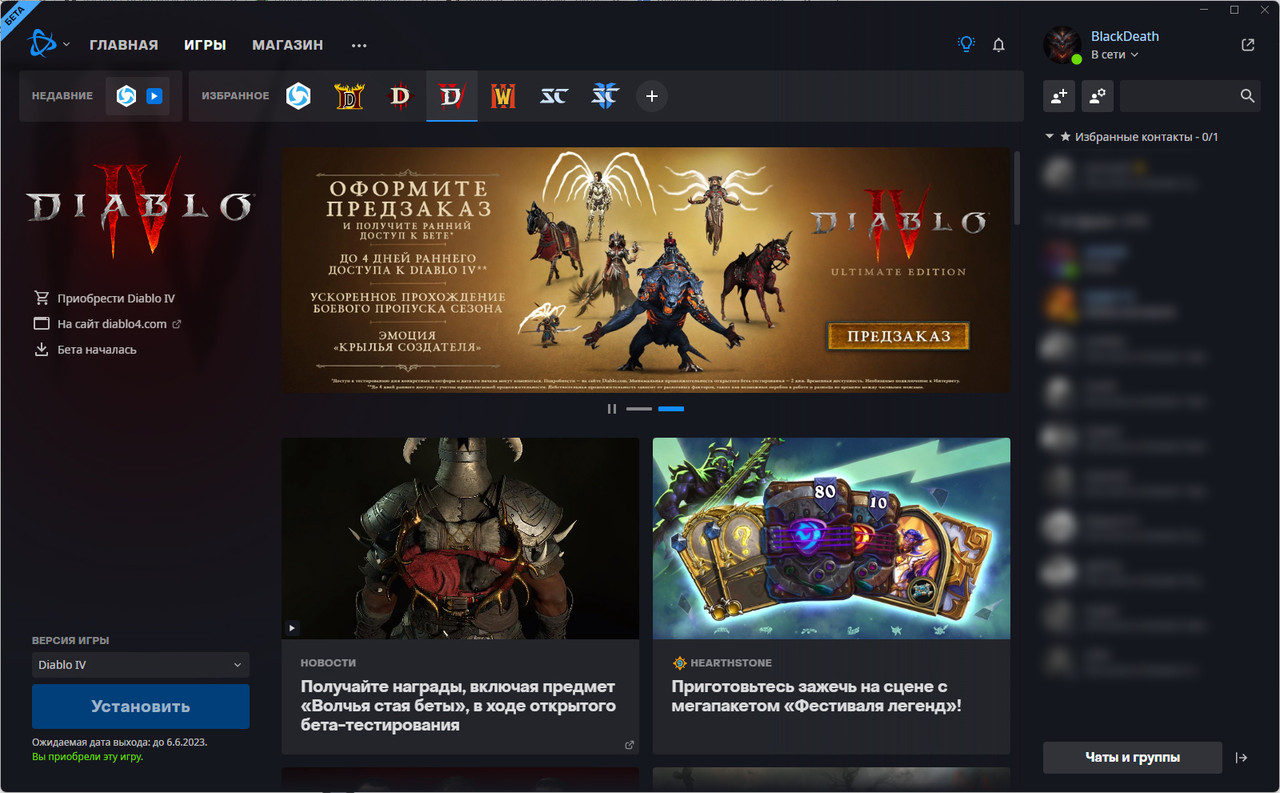Click the lightbulb tips icon

pos(966,44)
